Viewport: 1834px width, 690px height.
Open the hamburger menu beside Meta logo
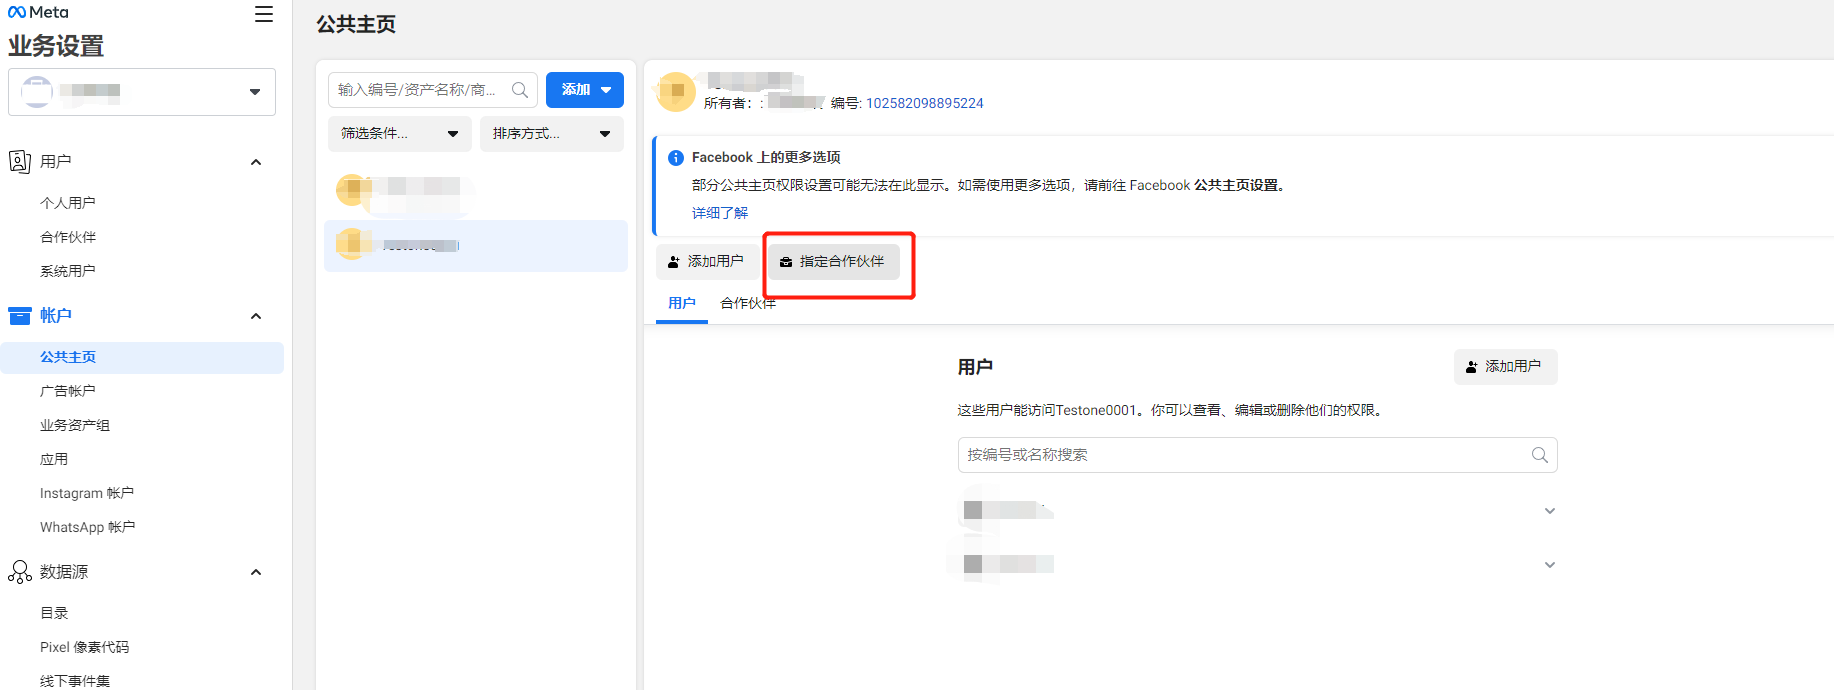(x=264, y=14)
